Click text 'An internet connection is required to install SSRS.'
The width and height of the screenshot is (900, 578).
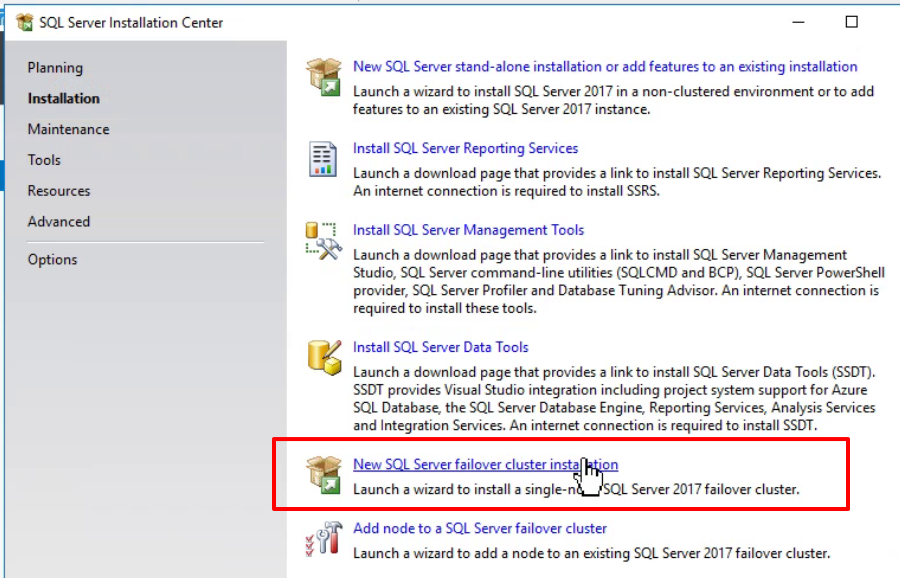(506, 191)
